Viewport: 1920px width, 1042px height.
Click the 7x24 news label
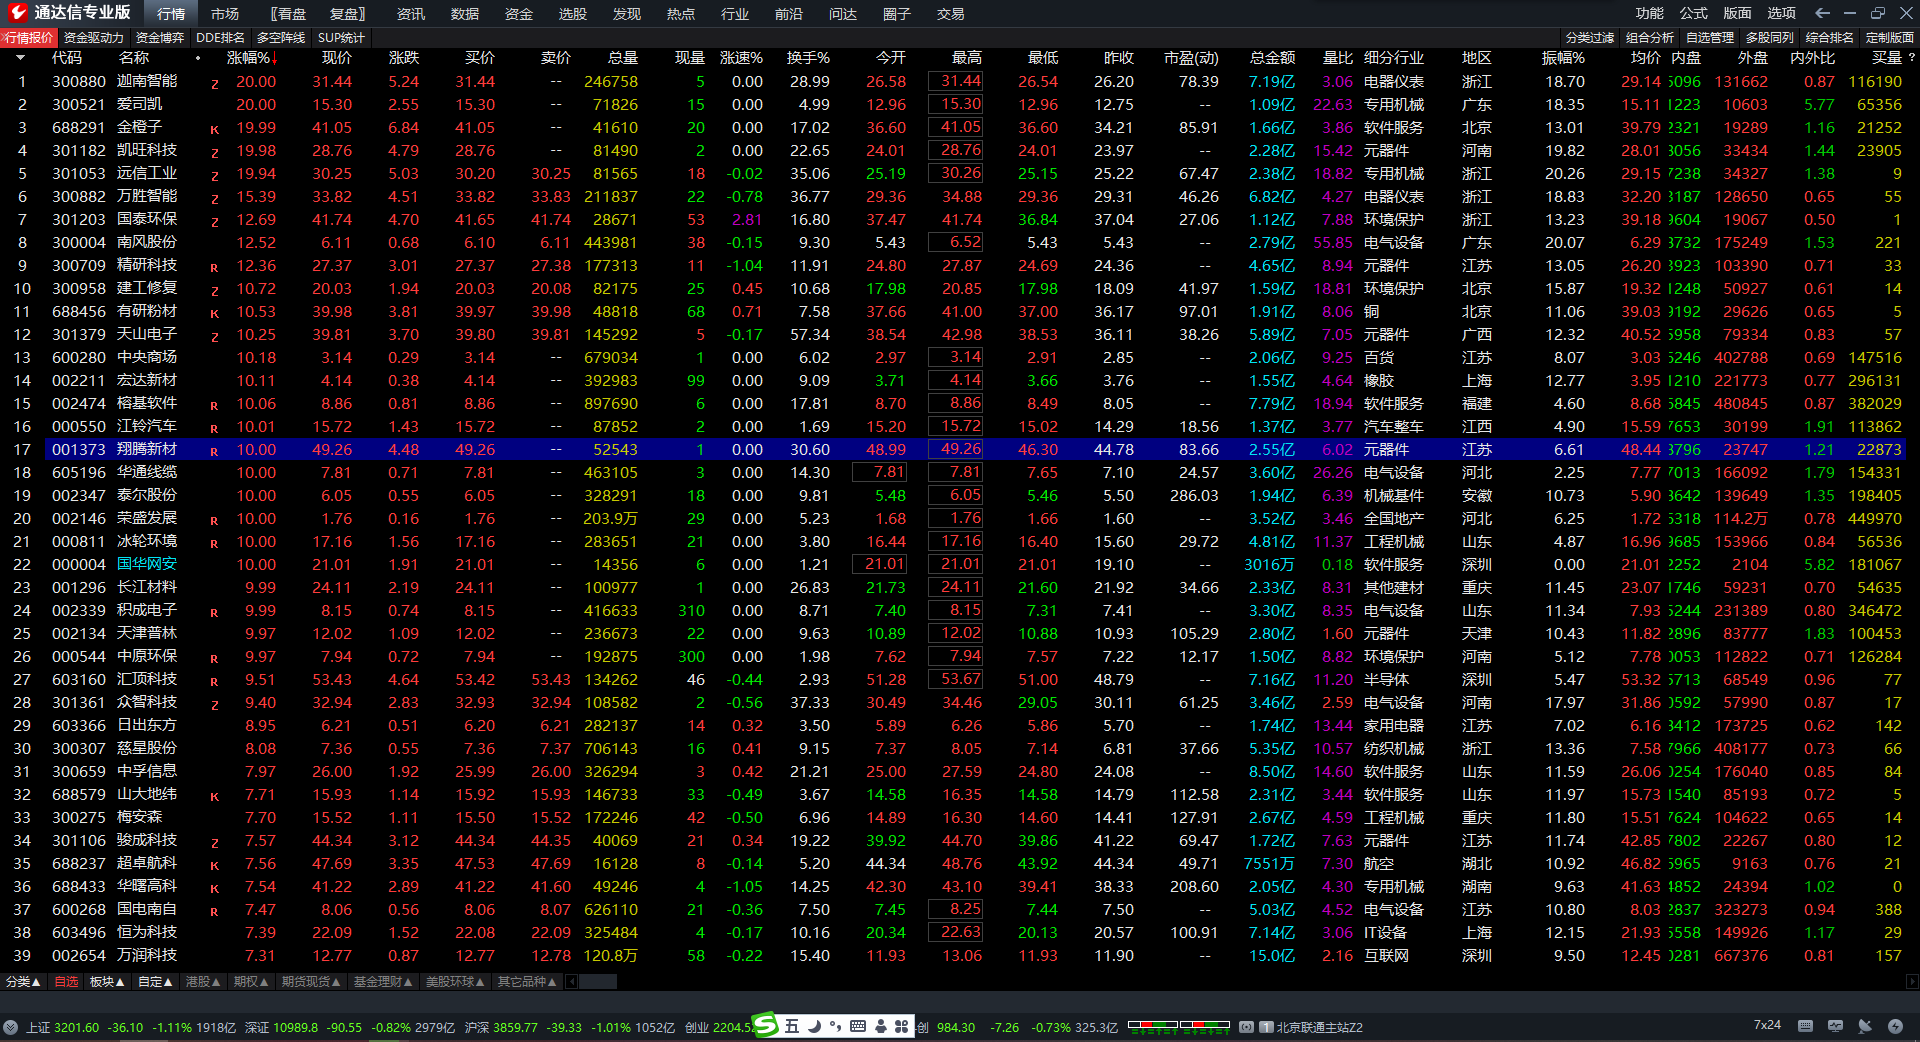coord(1767,1025)
